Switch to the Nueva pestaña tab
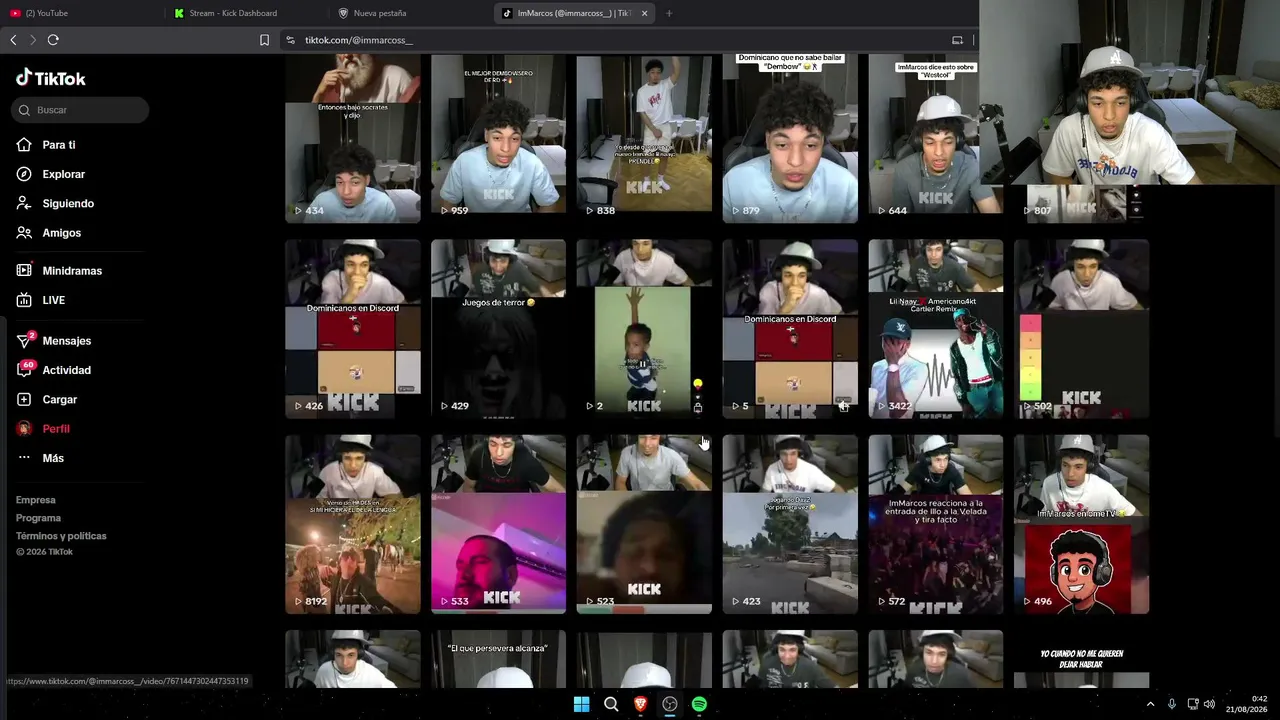The height and width of the screenshot is (720, 1280). 408,13
